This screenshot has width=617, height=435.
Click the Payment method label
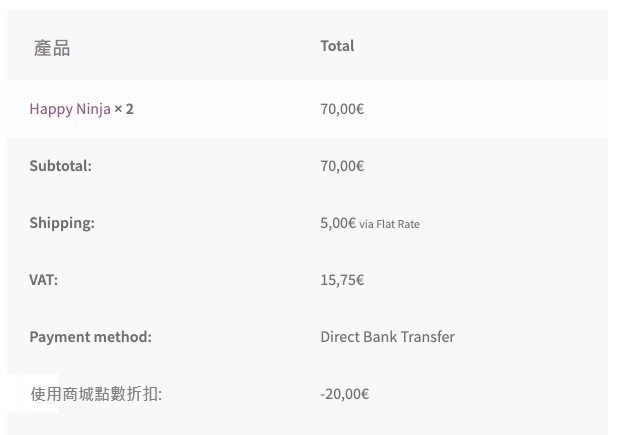tap(90, 337)
